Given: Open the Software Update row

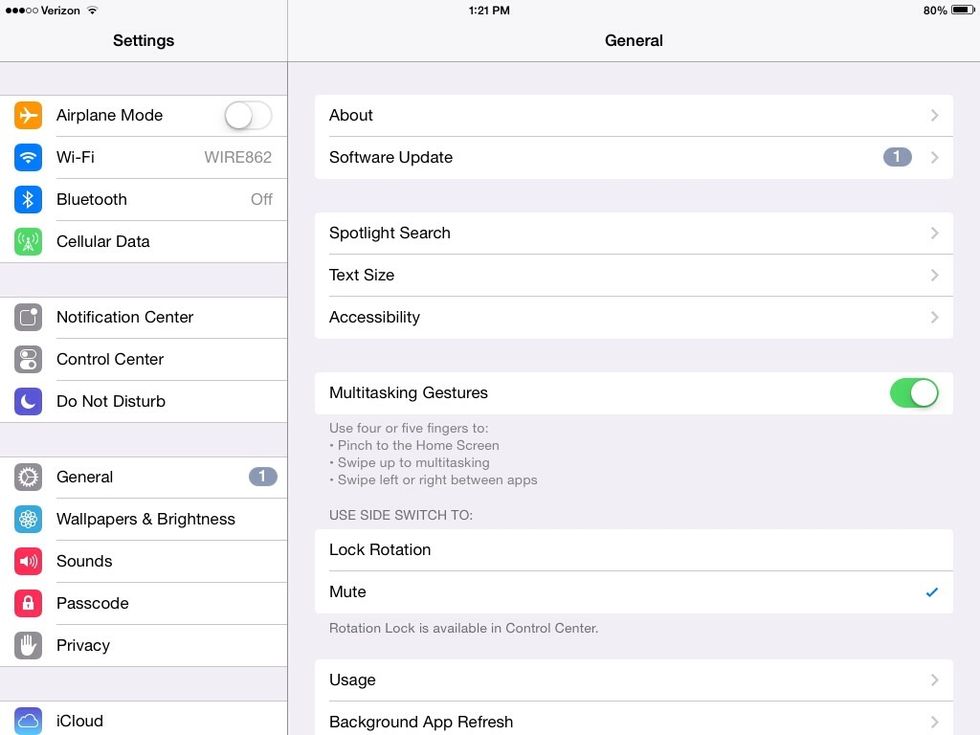Looking at the screenshot, I should tap(634, 158).
